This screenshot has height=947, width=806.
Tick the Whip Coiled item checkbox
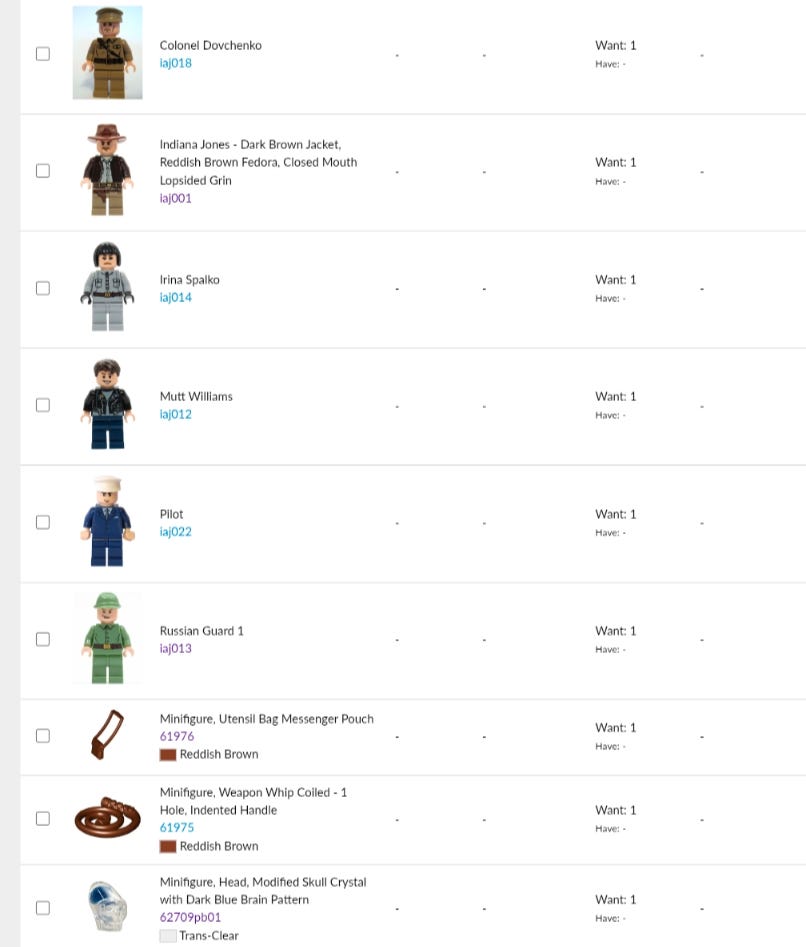coord(43,818)
